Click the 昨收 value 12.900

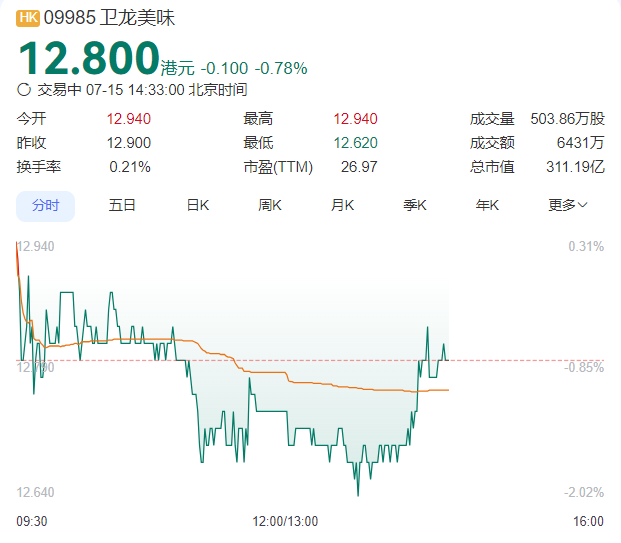129,143
